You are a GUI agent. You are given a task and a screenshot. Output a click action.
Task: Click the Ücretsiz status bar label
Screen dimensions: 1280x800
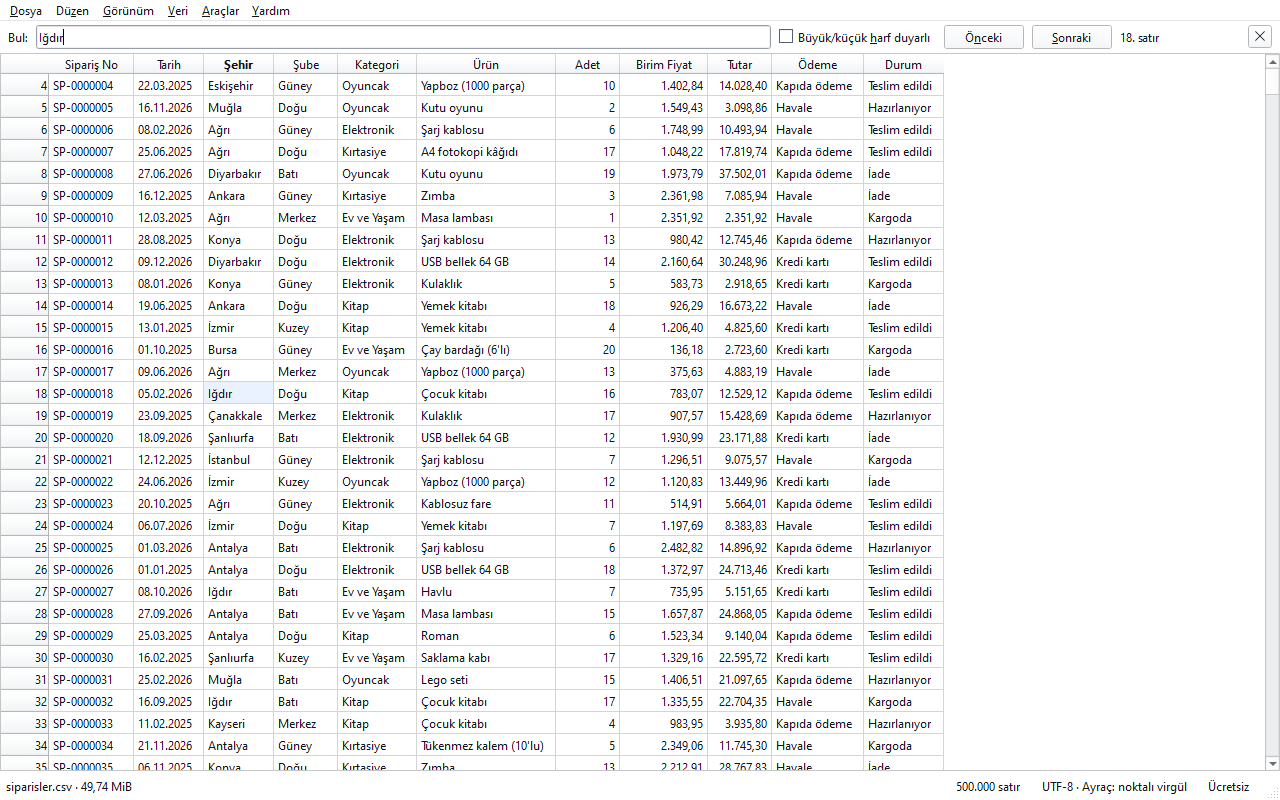pos(1228,787)
